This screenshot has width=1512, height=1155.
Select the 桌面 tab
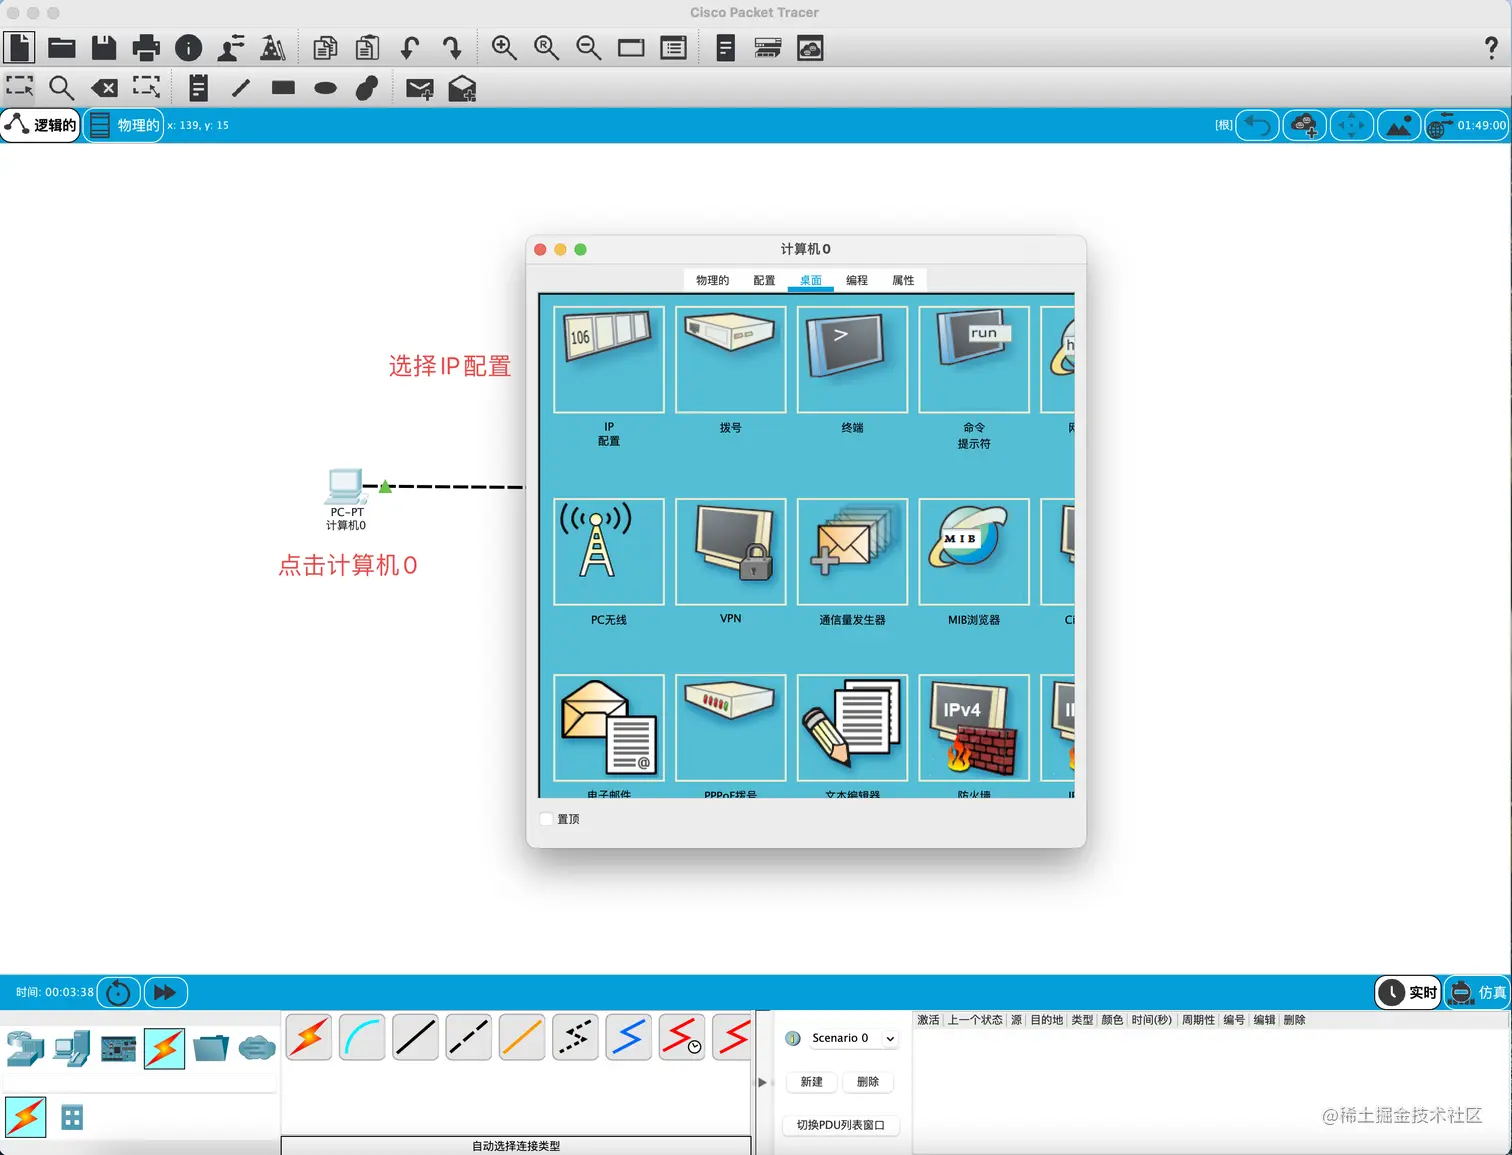(x=810, y=280)
